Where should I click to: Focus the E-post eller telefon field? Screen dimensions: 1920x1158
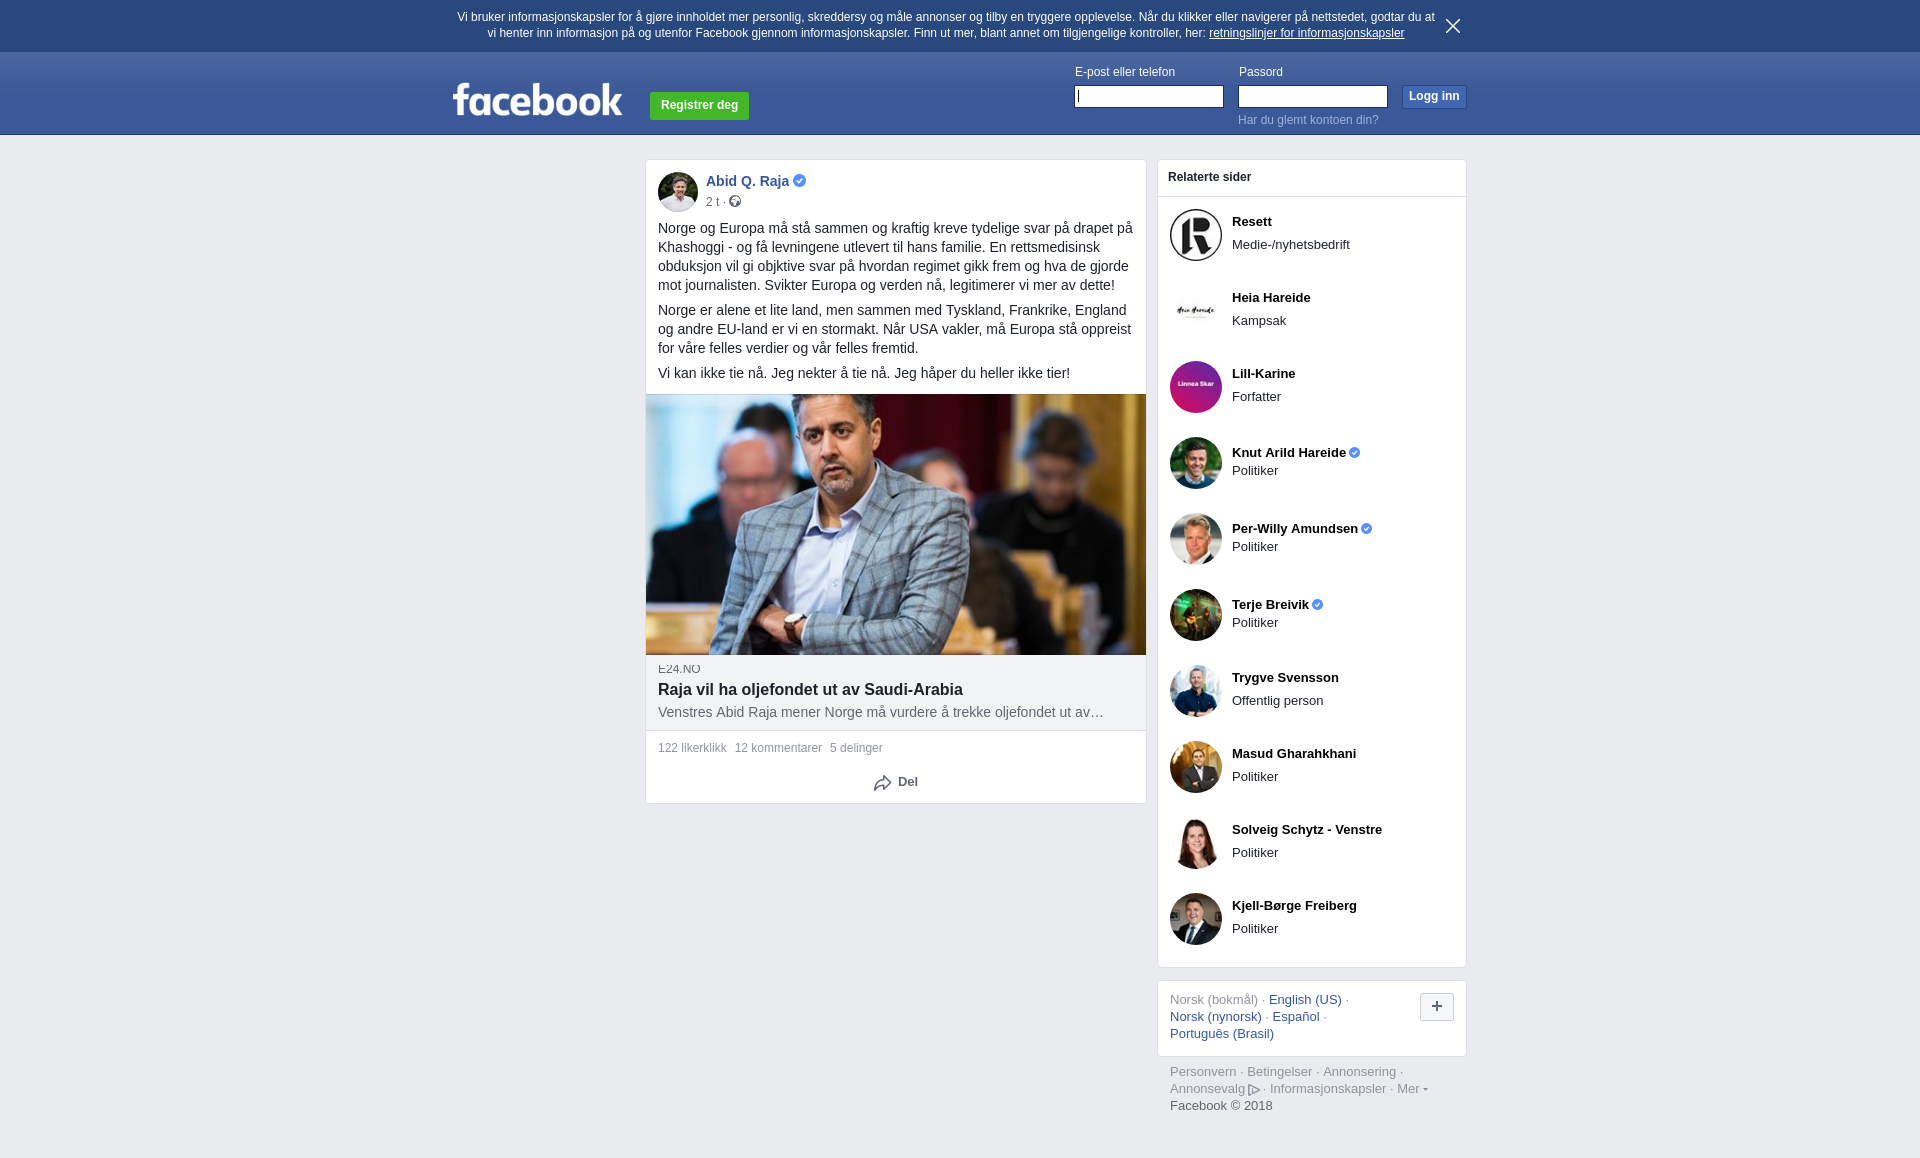[1149, 96]
